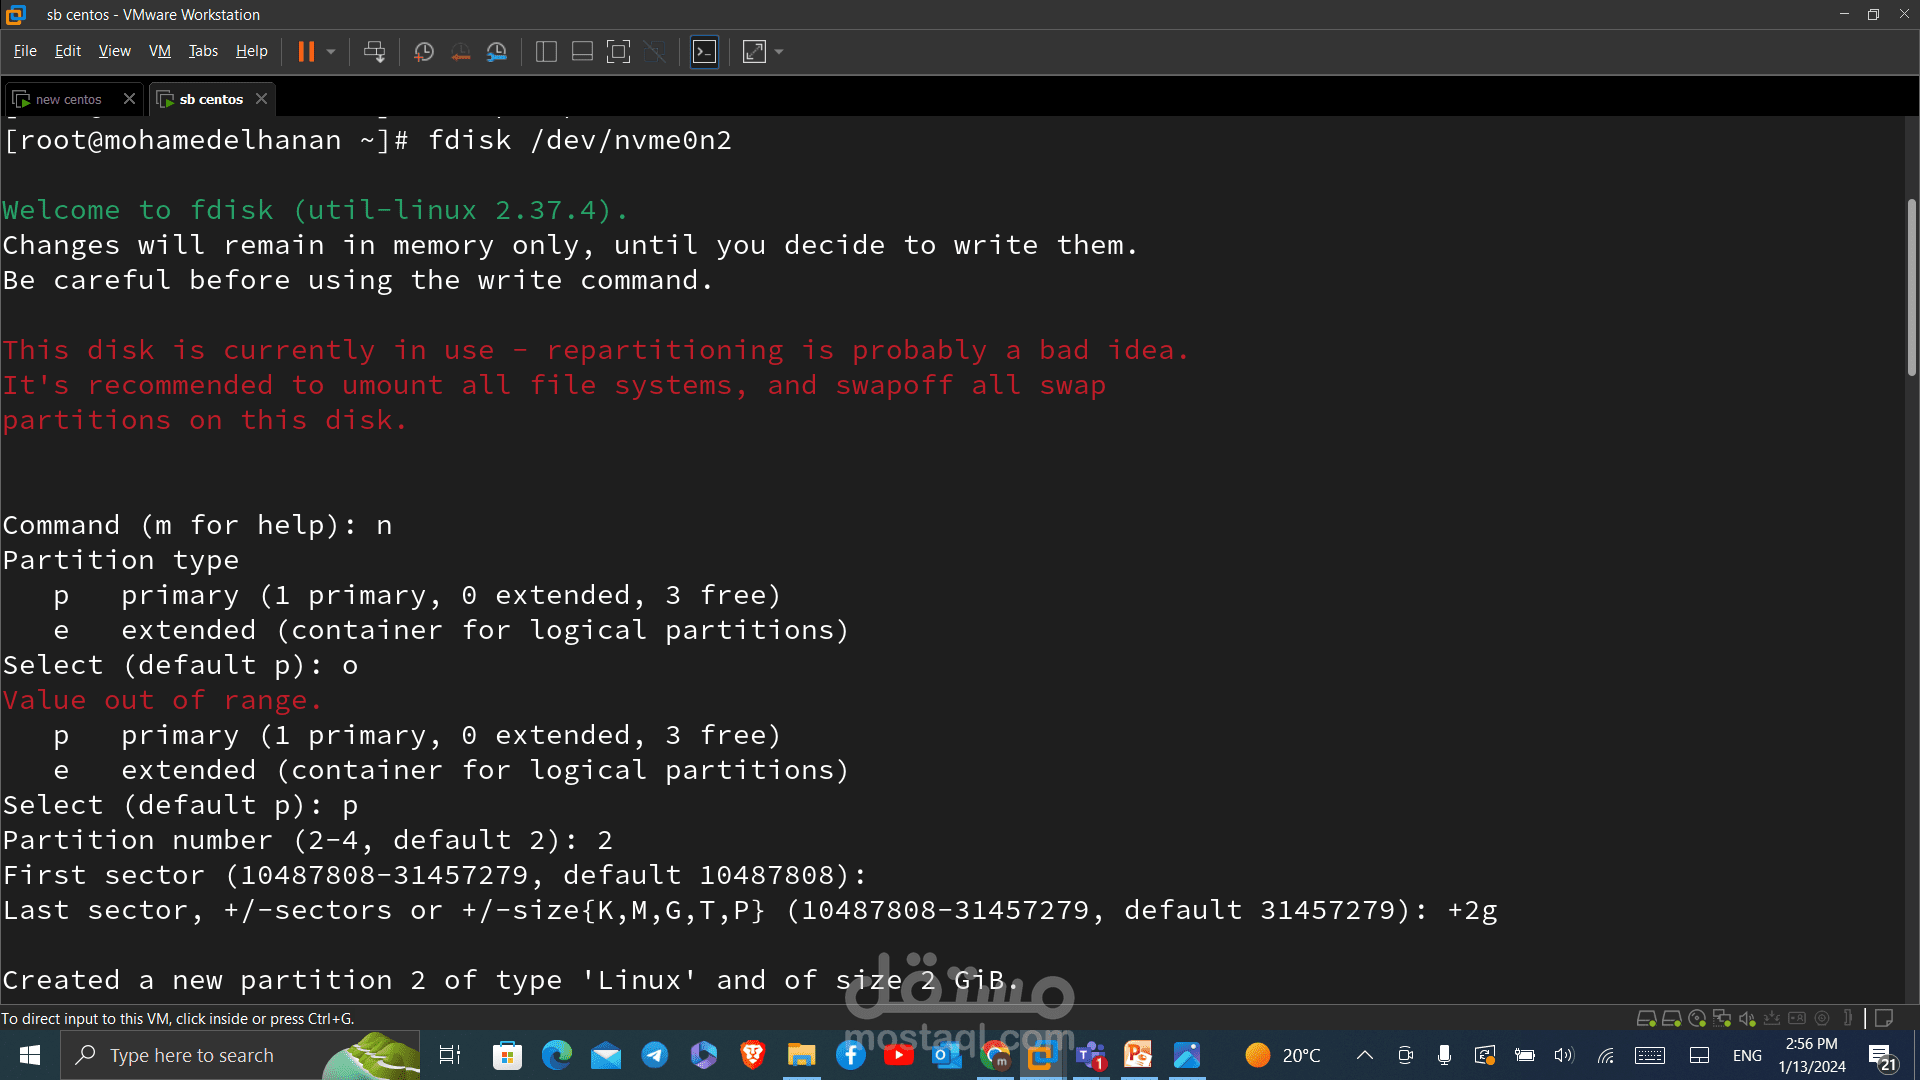
Task: Open the clock showing 2:56 PM
Action: (1811, 1055)
